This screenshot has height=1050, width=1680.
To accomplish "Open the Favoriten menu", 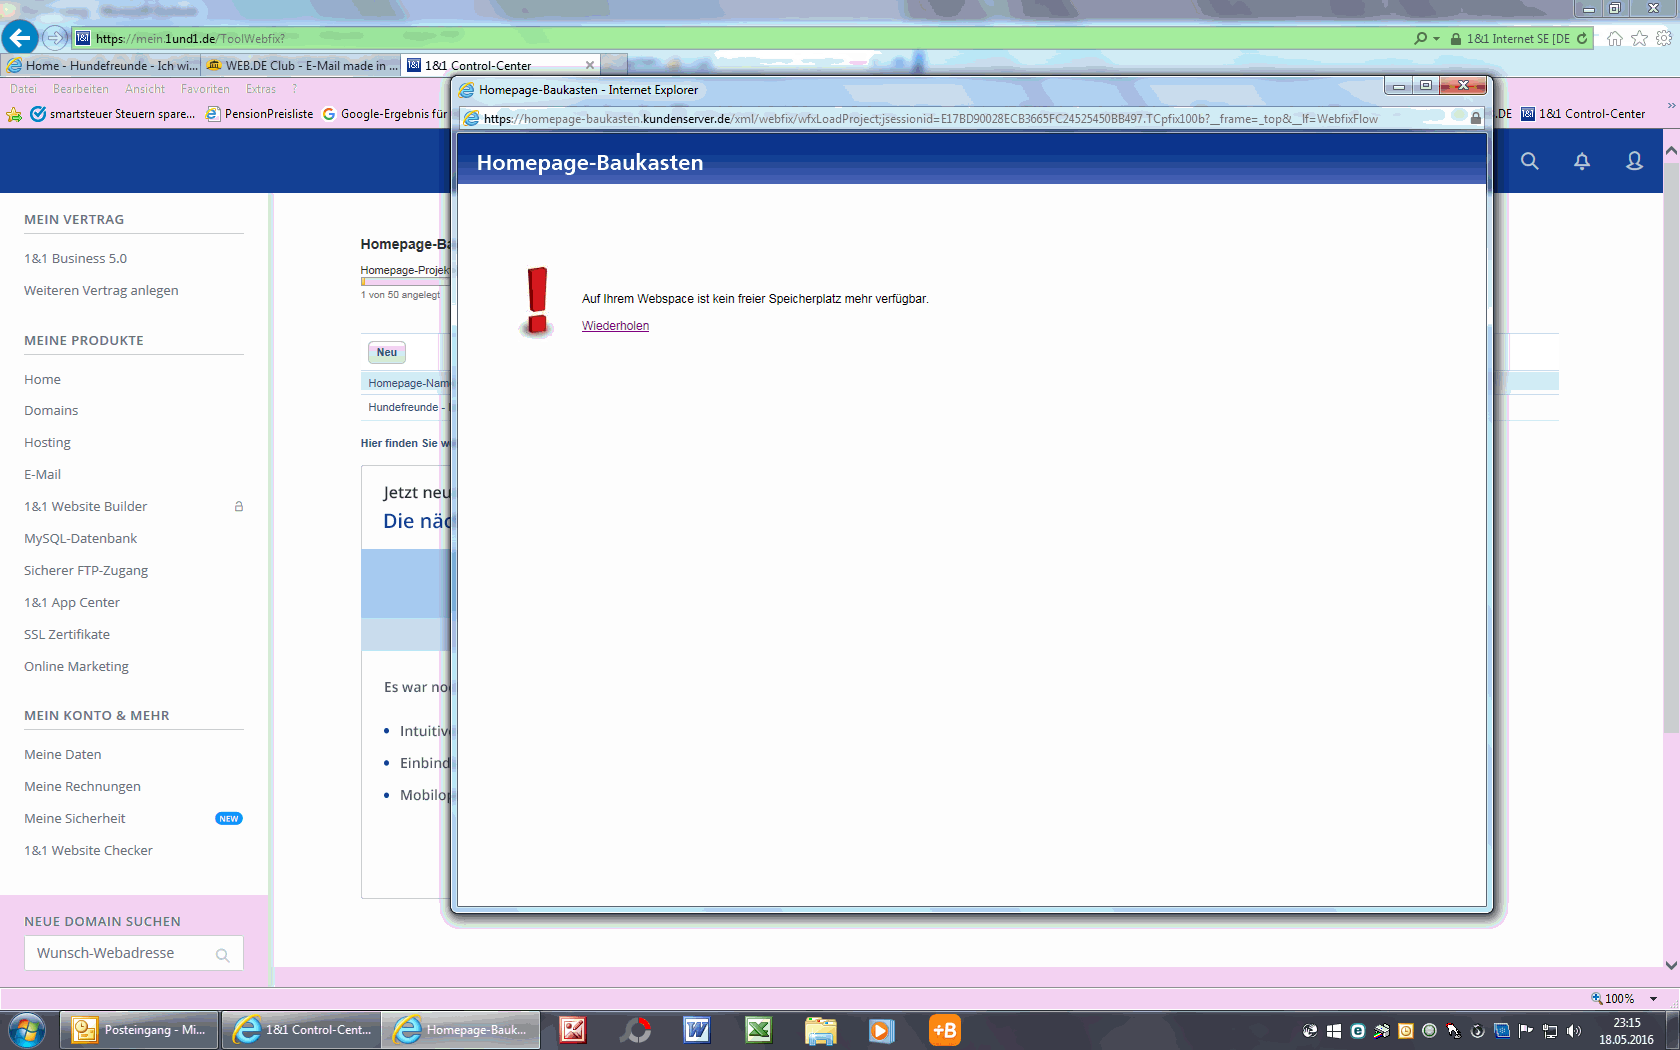I will pyautogui.click(x=205, y=89).
